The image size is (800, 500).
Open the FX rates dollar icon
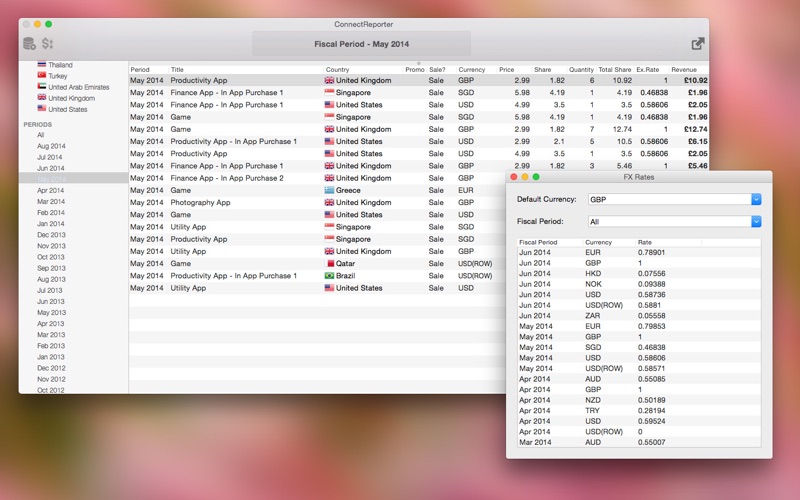point(47,44)
